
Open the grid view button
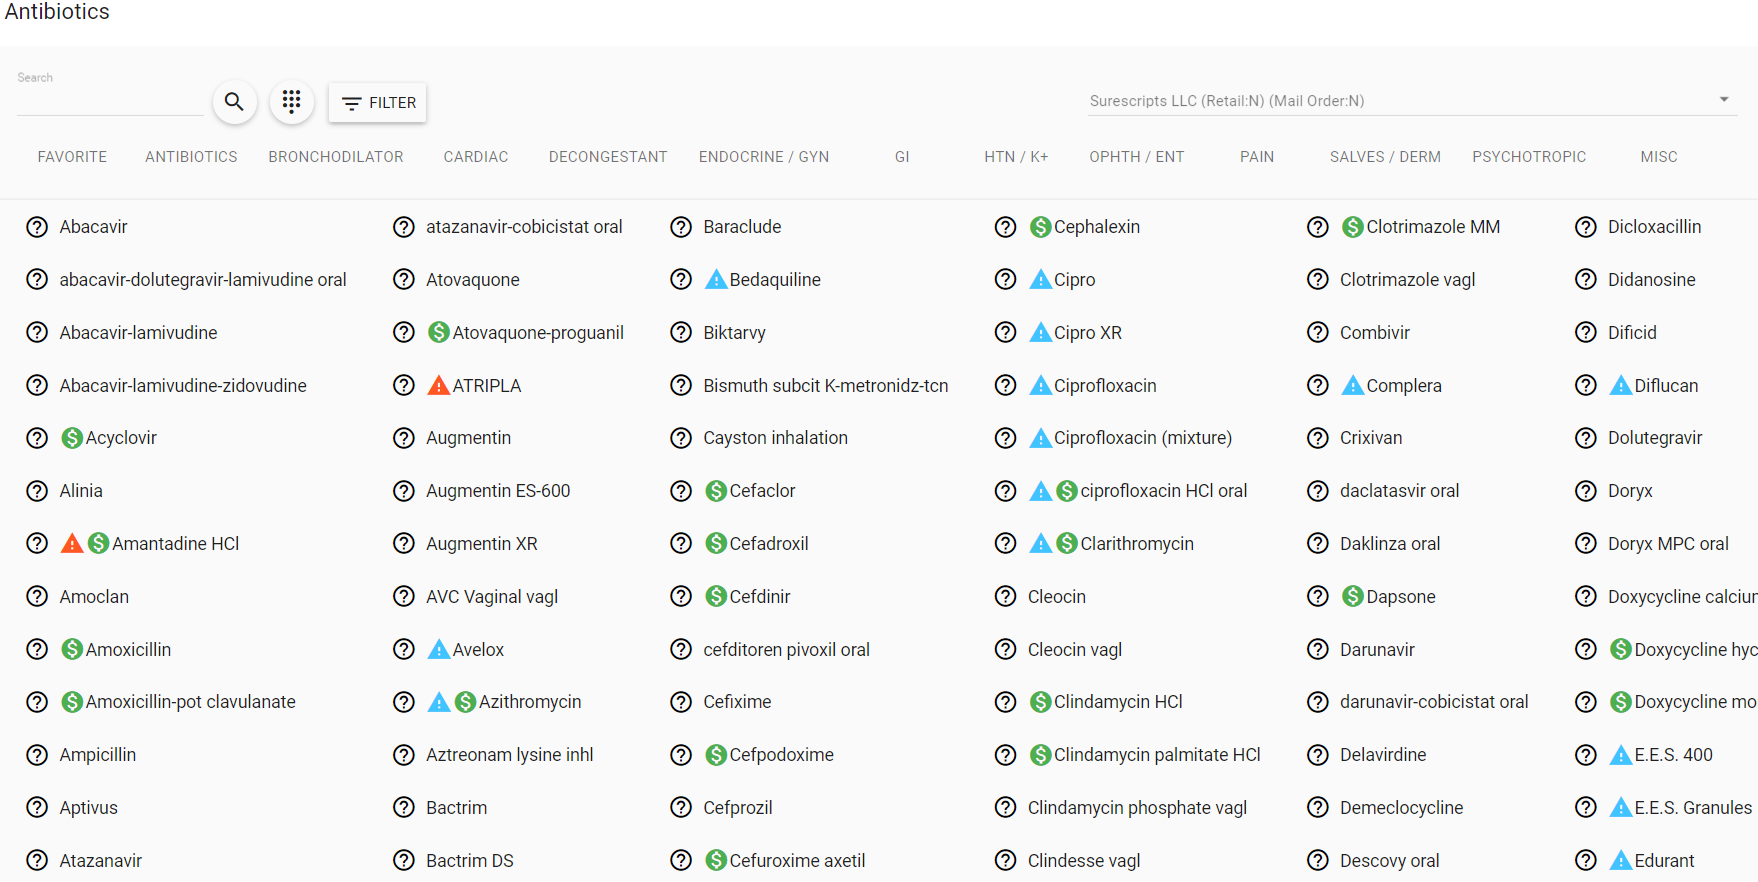(291, 102)
